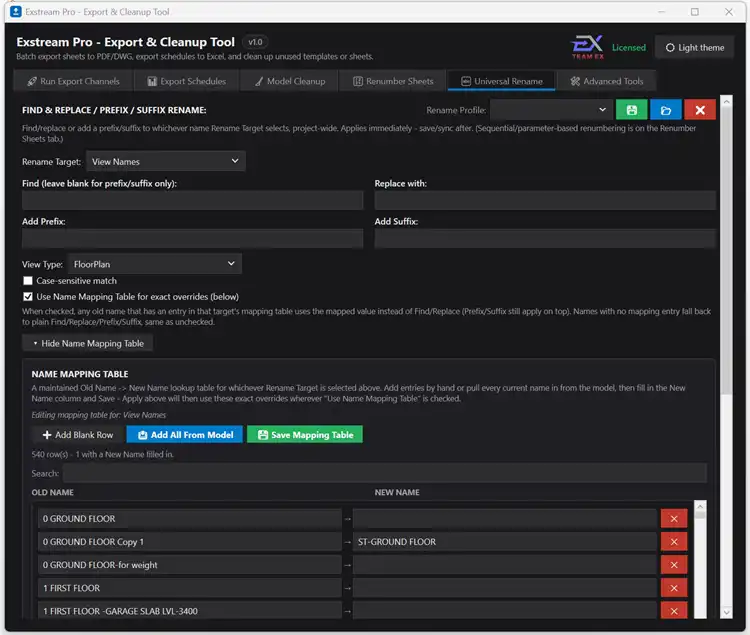This screenshot has height=635, width=750.
Task: Click Add Blank Row button
Action: click(78, 435)
